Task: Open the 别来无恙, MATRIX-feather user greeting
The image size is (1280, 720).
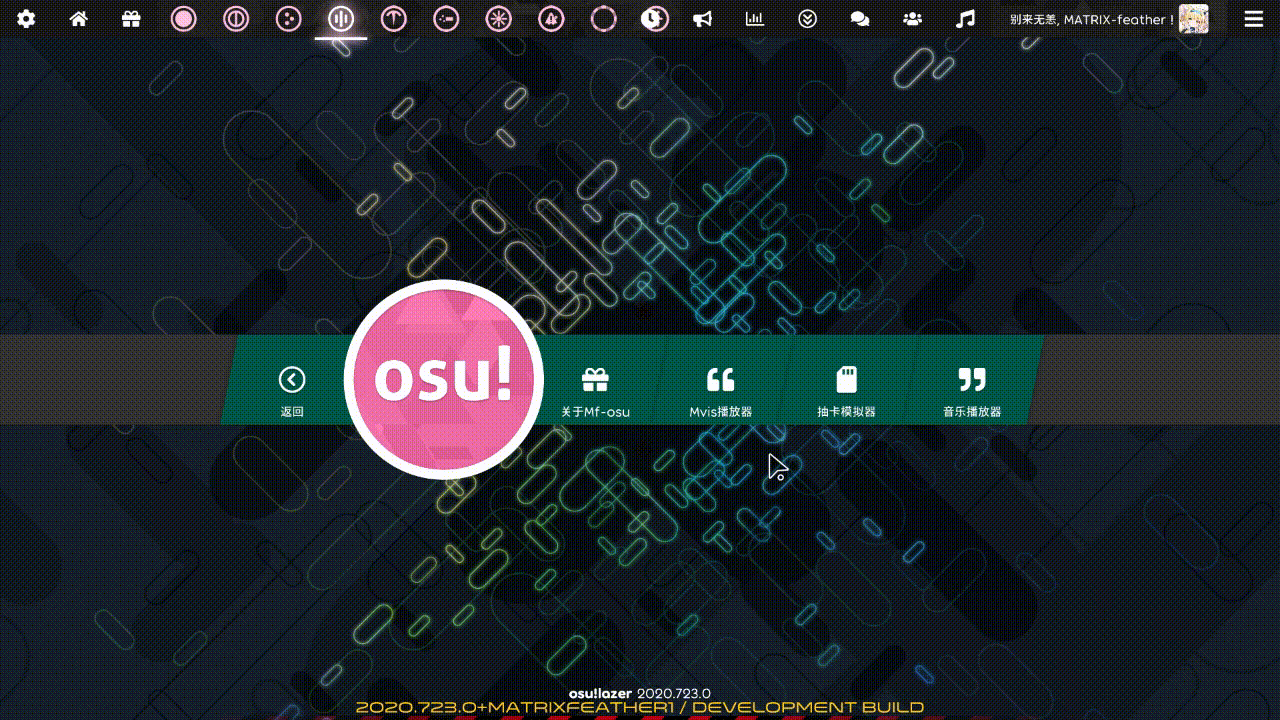Action: point(1091,19)
